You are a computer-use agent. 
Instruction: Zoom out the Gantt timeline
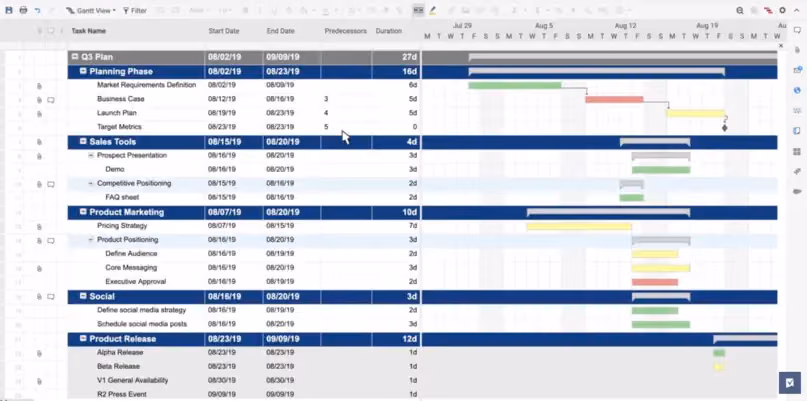pos(740,10)
